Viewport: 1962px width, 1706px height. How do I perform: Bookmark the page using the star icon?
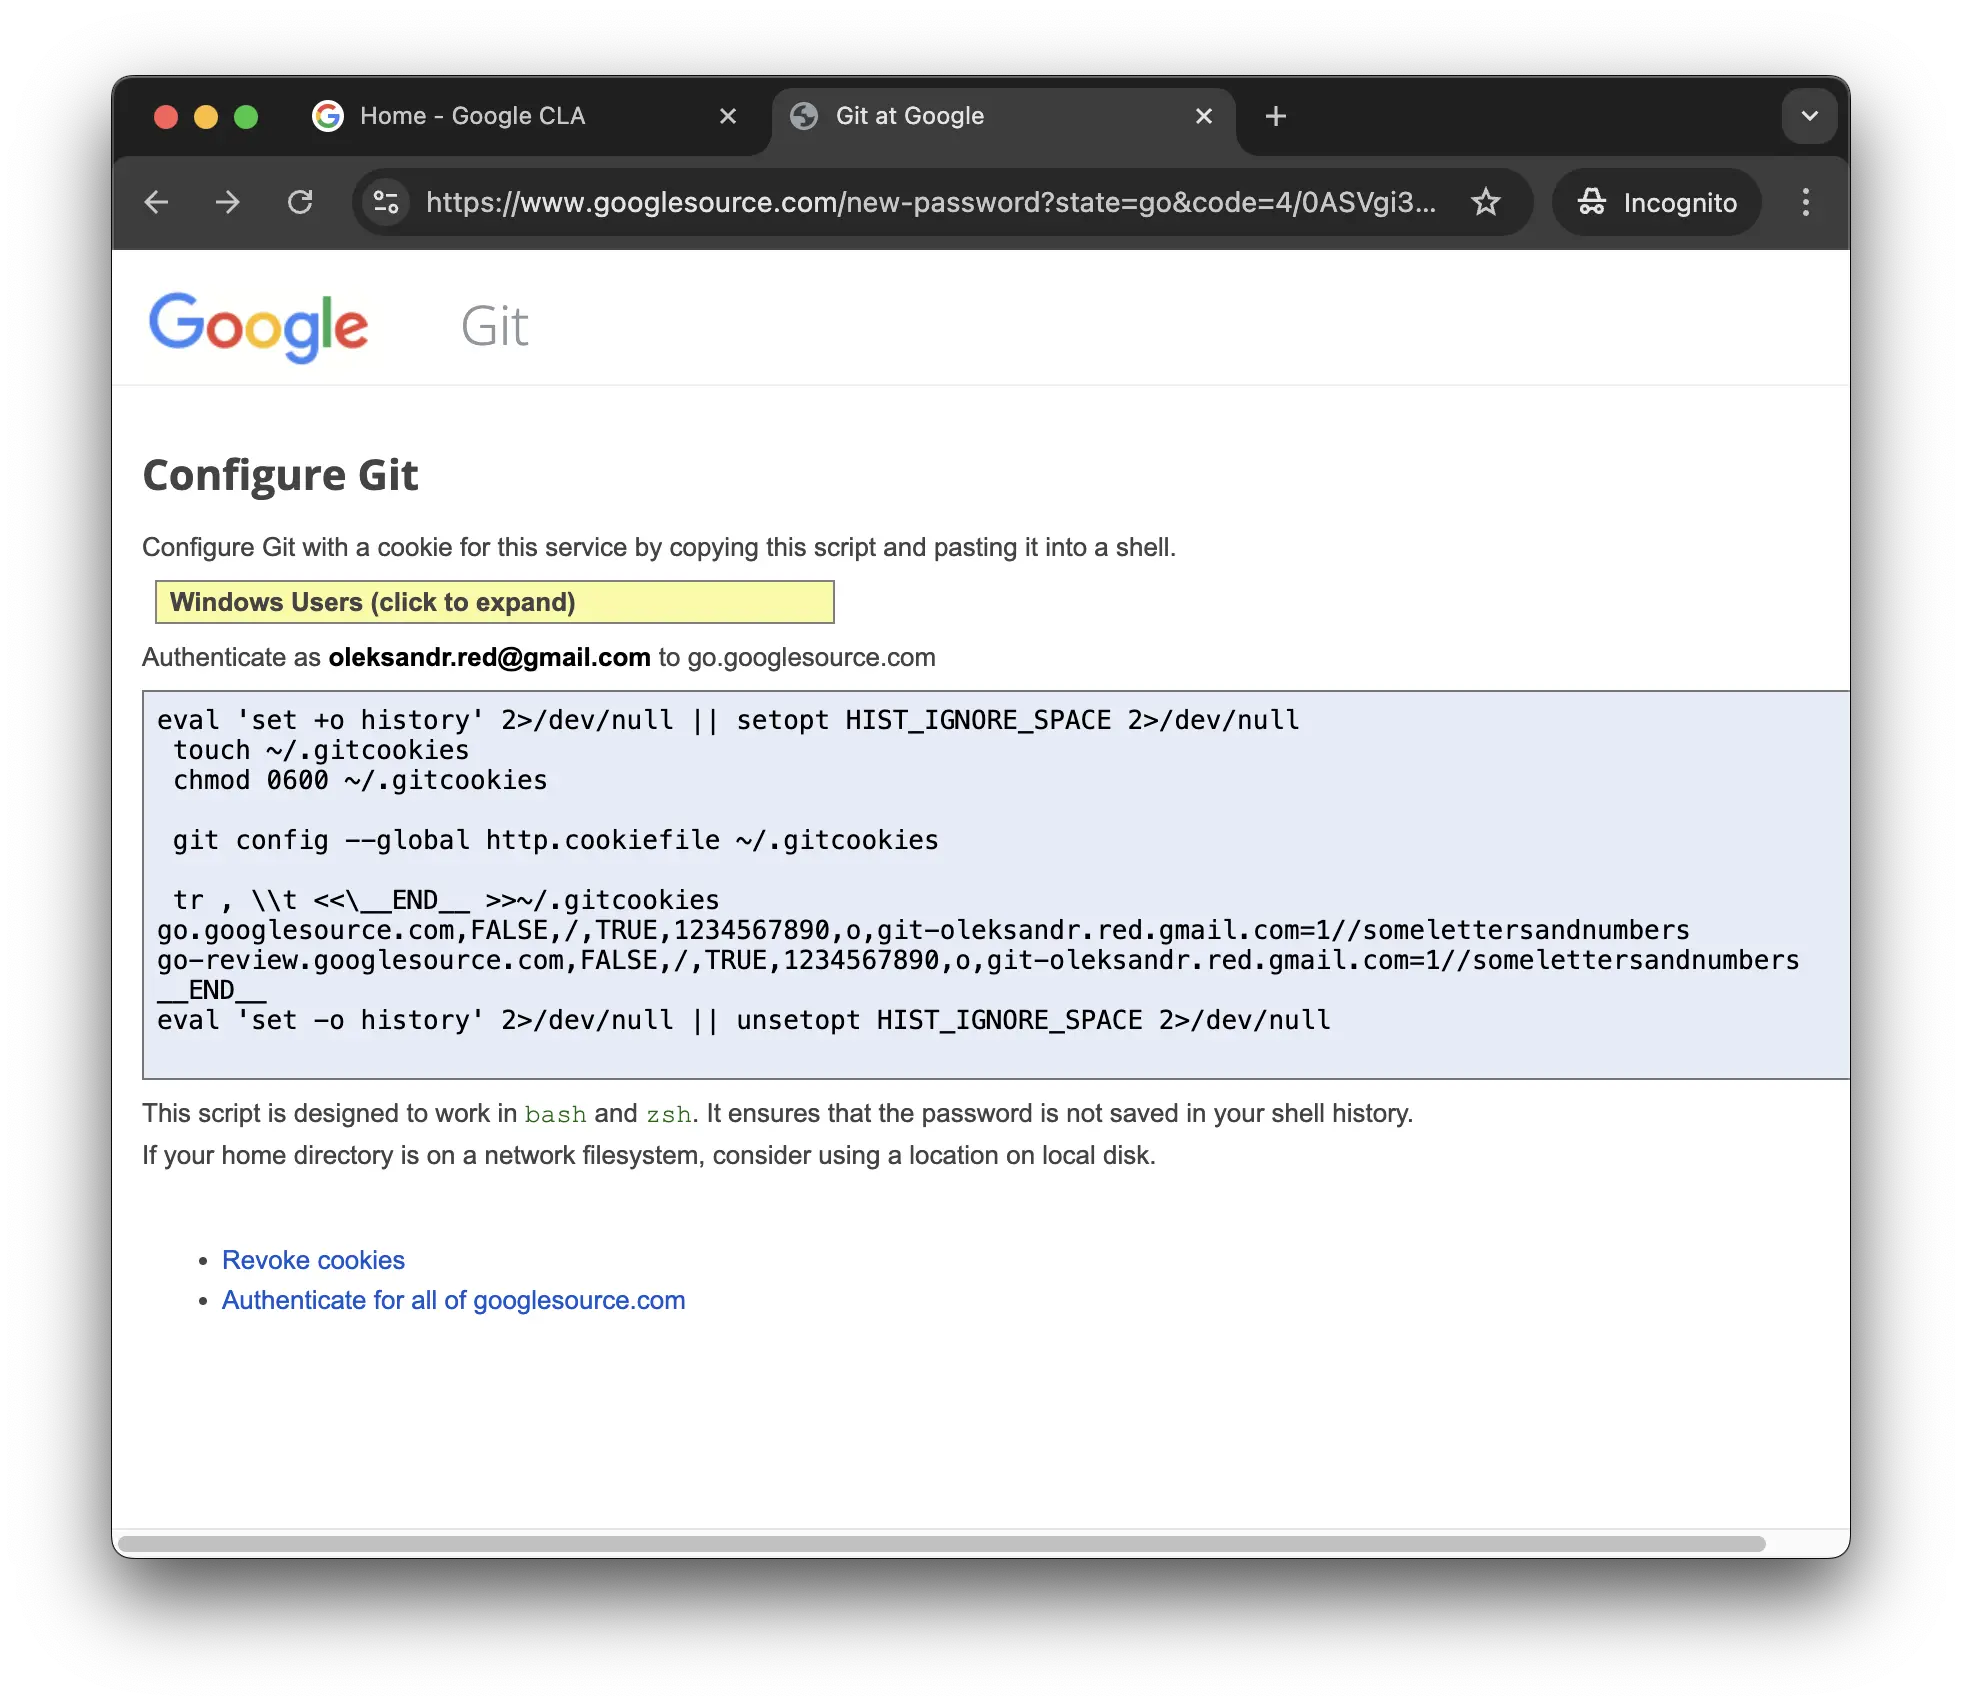pos(1487,202)
